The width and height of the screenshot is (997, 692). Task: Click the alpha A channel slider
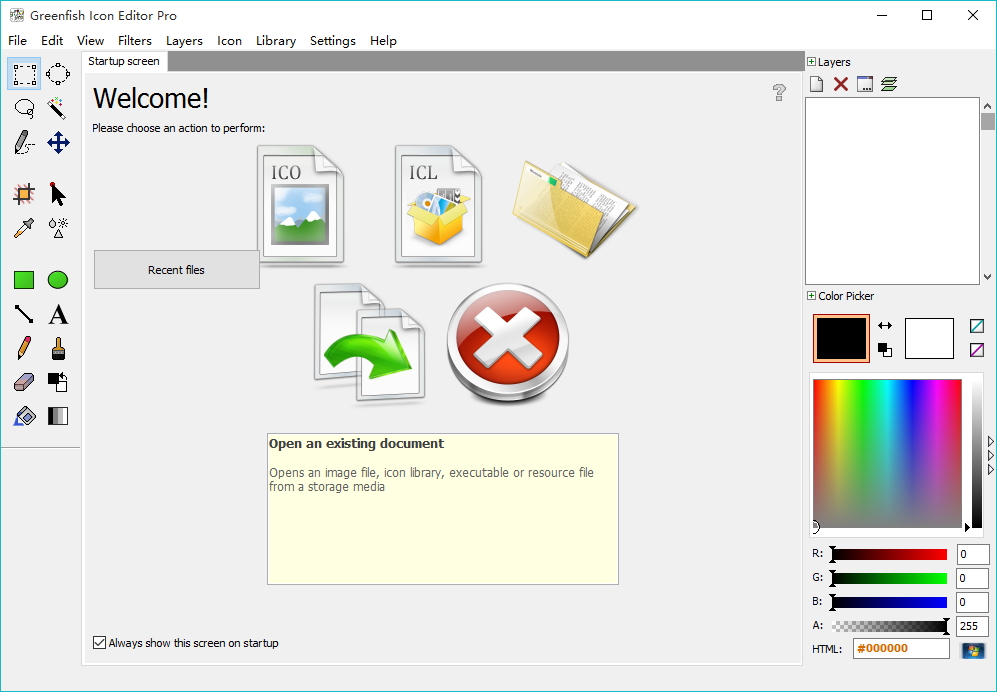coord(889,626)
